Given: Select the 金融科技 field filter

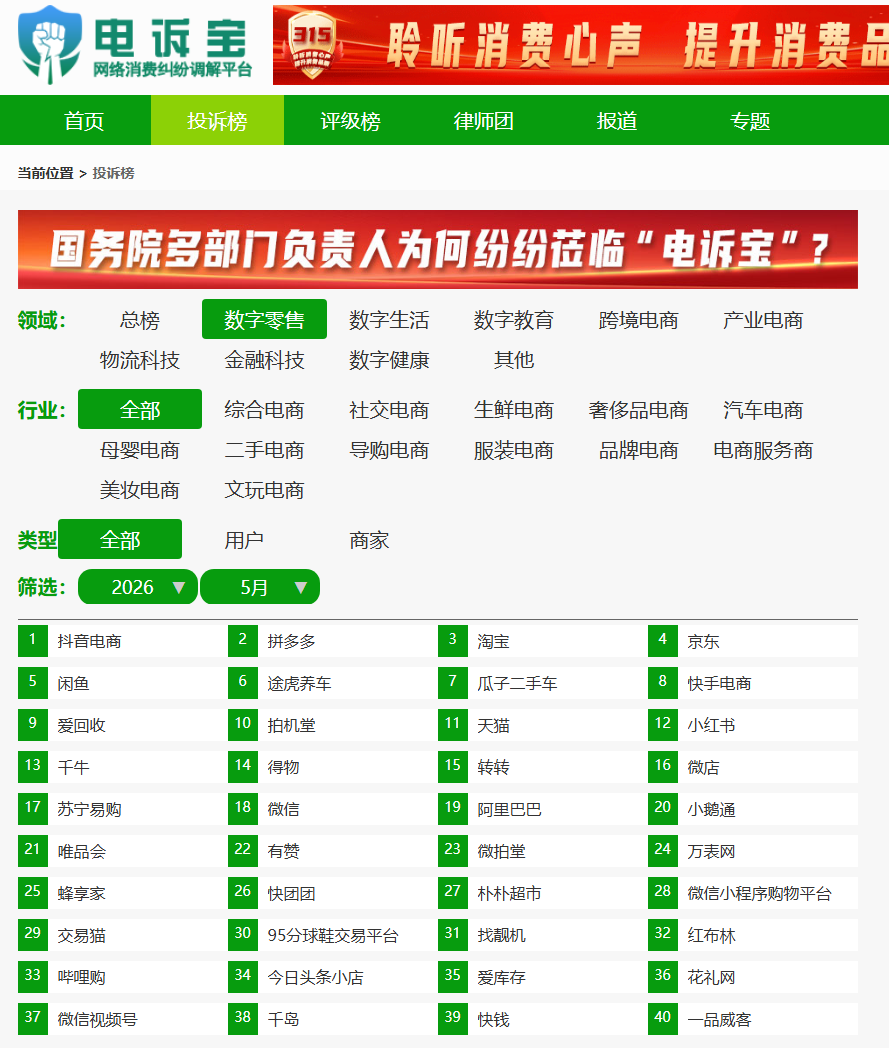Looking at the screenshot, I should point(264,360).
